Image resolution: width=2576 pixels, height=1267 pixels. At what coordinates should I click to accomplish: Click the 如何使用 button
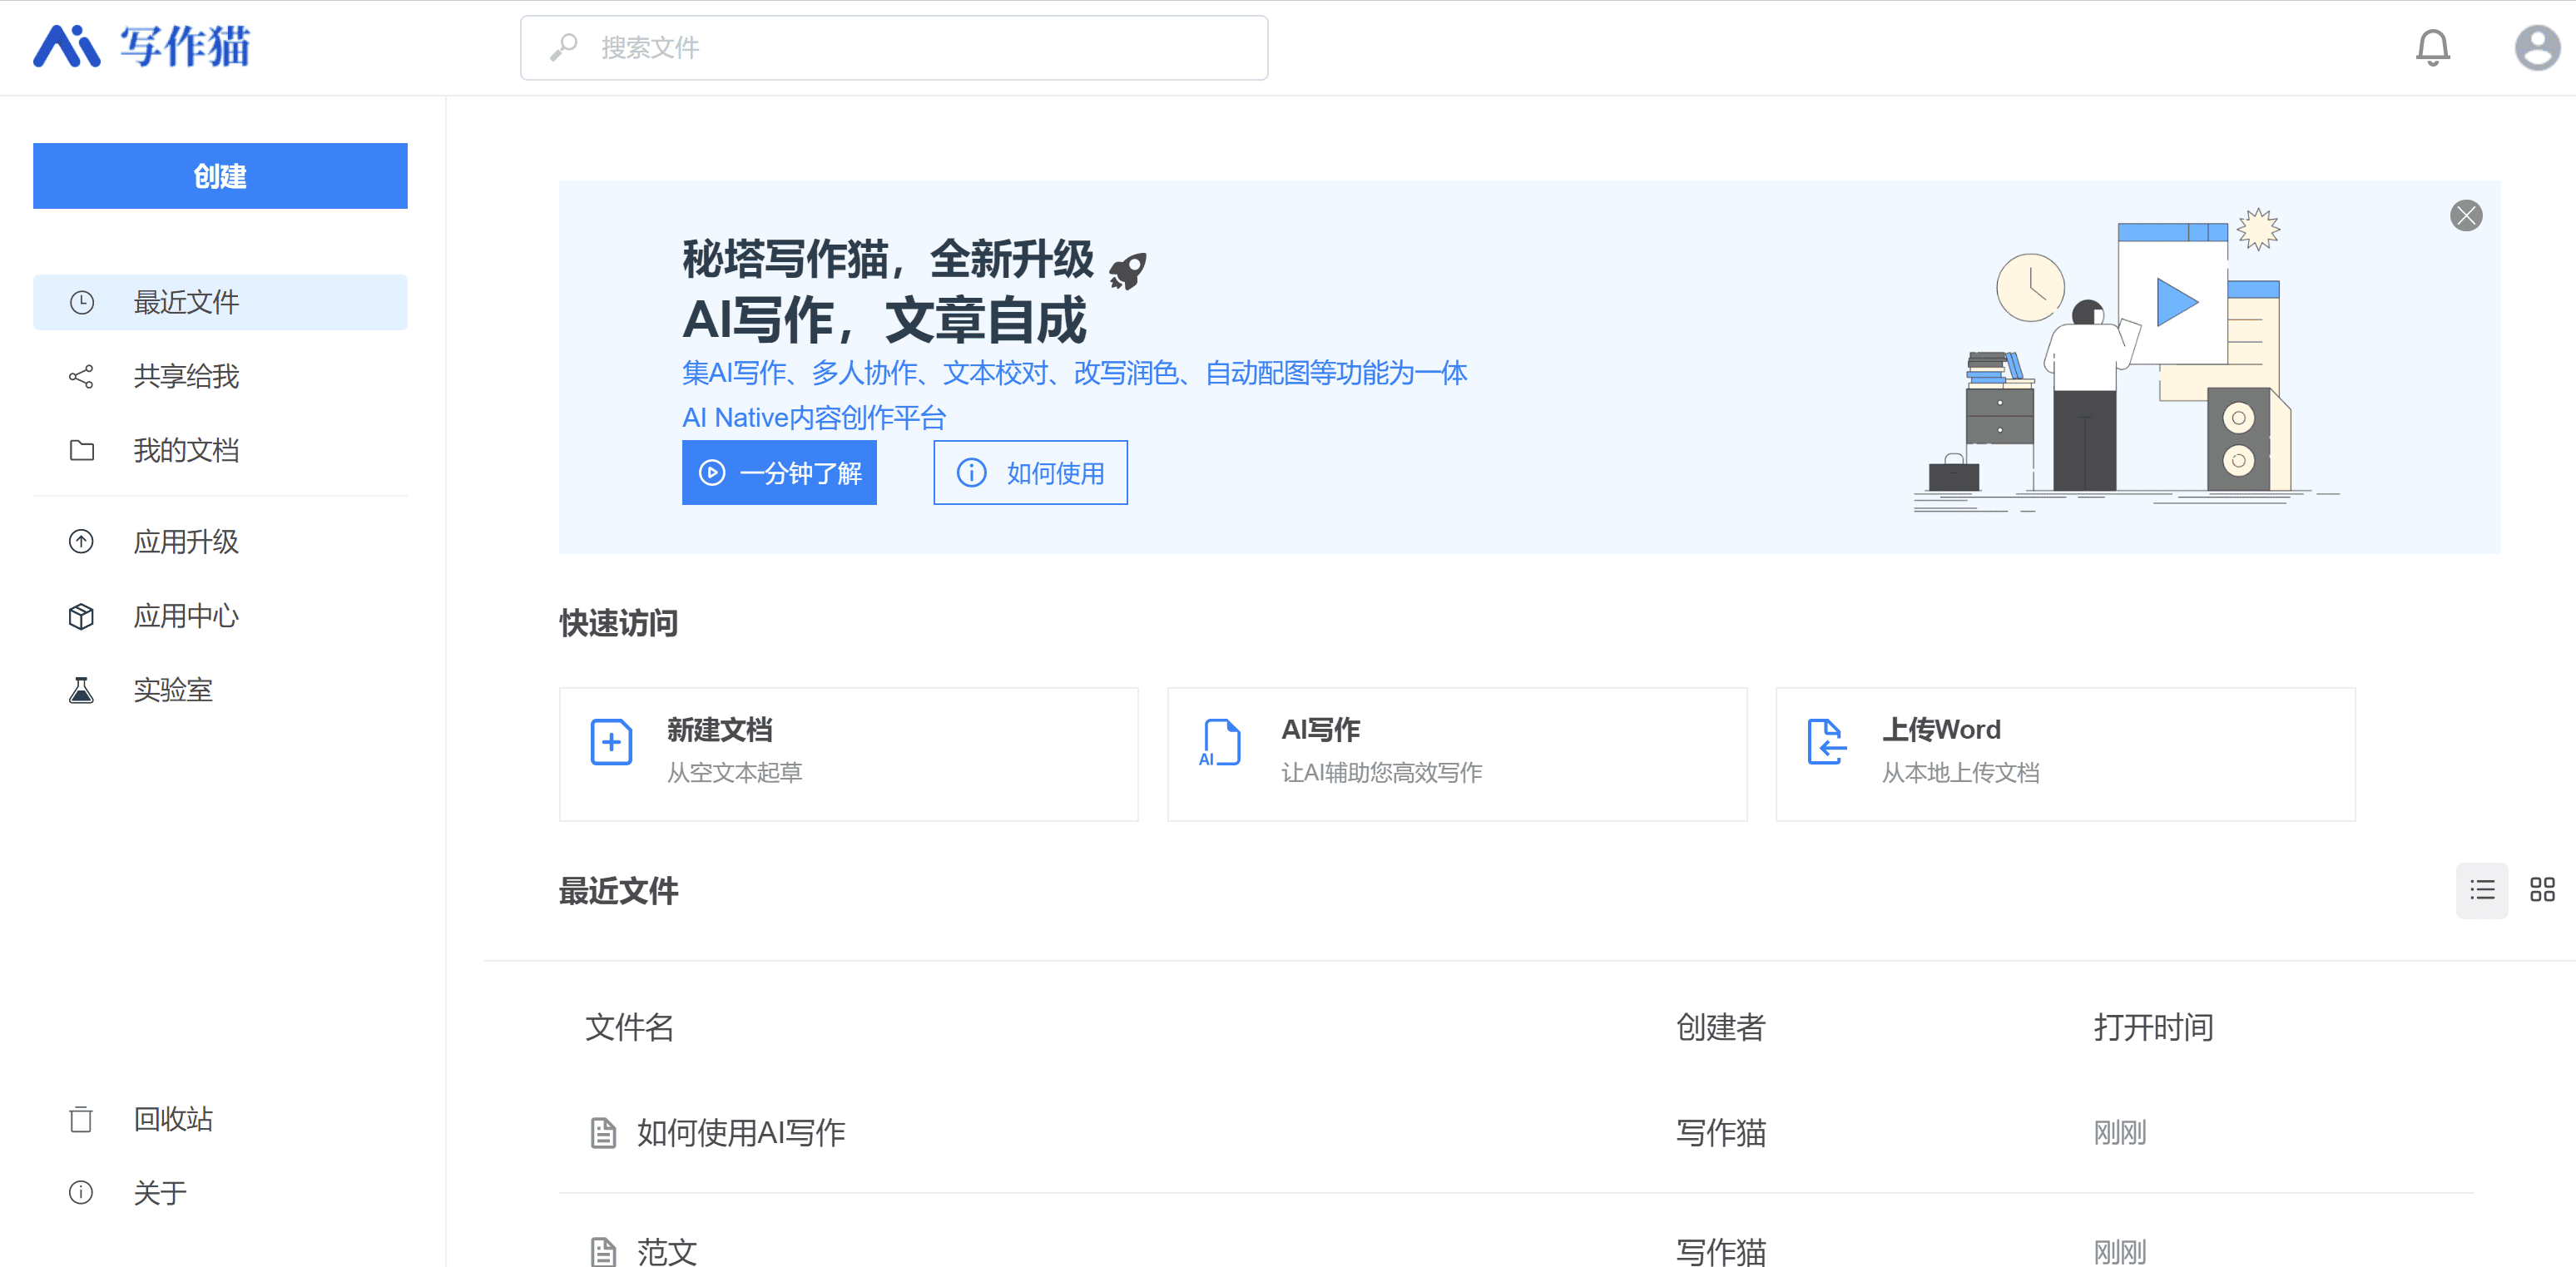[x=1030, y=472]
